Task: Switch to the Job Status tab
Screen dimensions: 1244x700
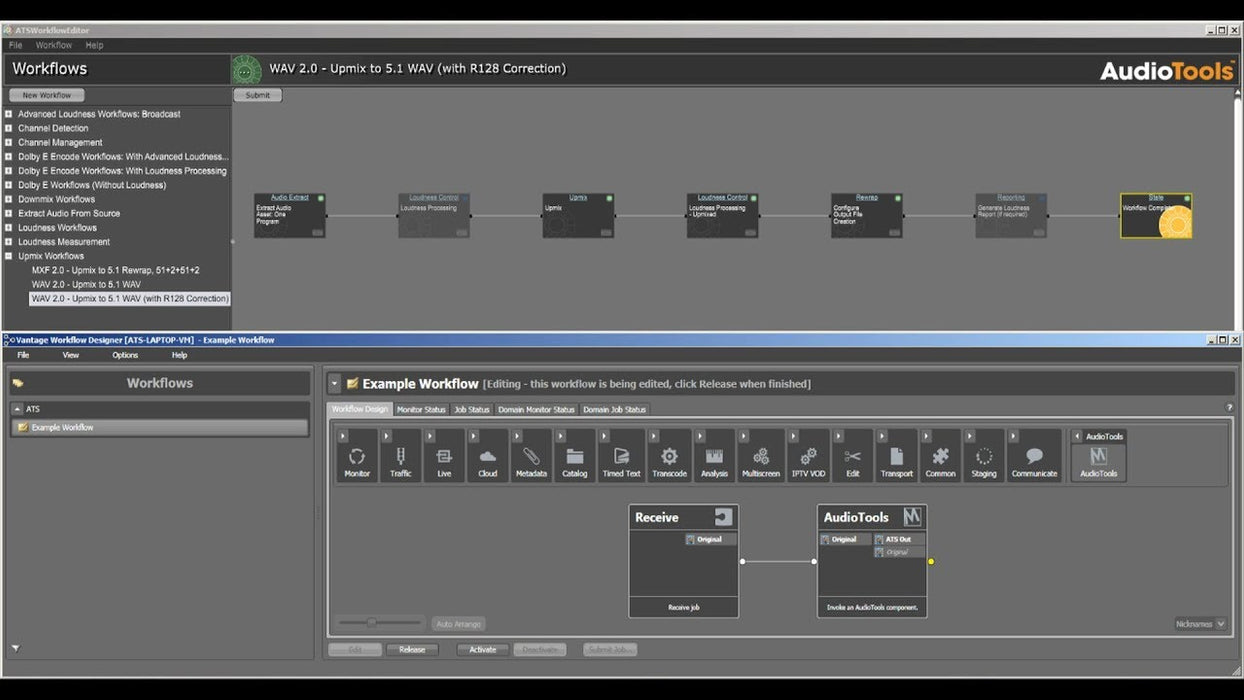Action: [x=472, y=410]
